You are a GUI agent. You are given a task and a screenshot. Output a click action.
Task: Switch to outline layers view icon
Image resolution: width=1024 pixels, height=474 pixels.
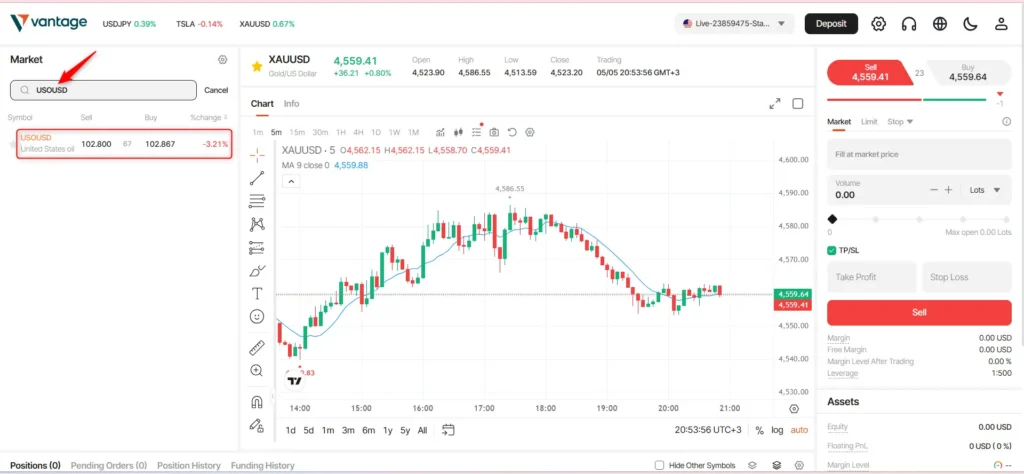pyautogui.click(x=752, y=466)
